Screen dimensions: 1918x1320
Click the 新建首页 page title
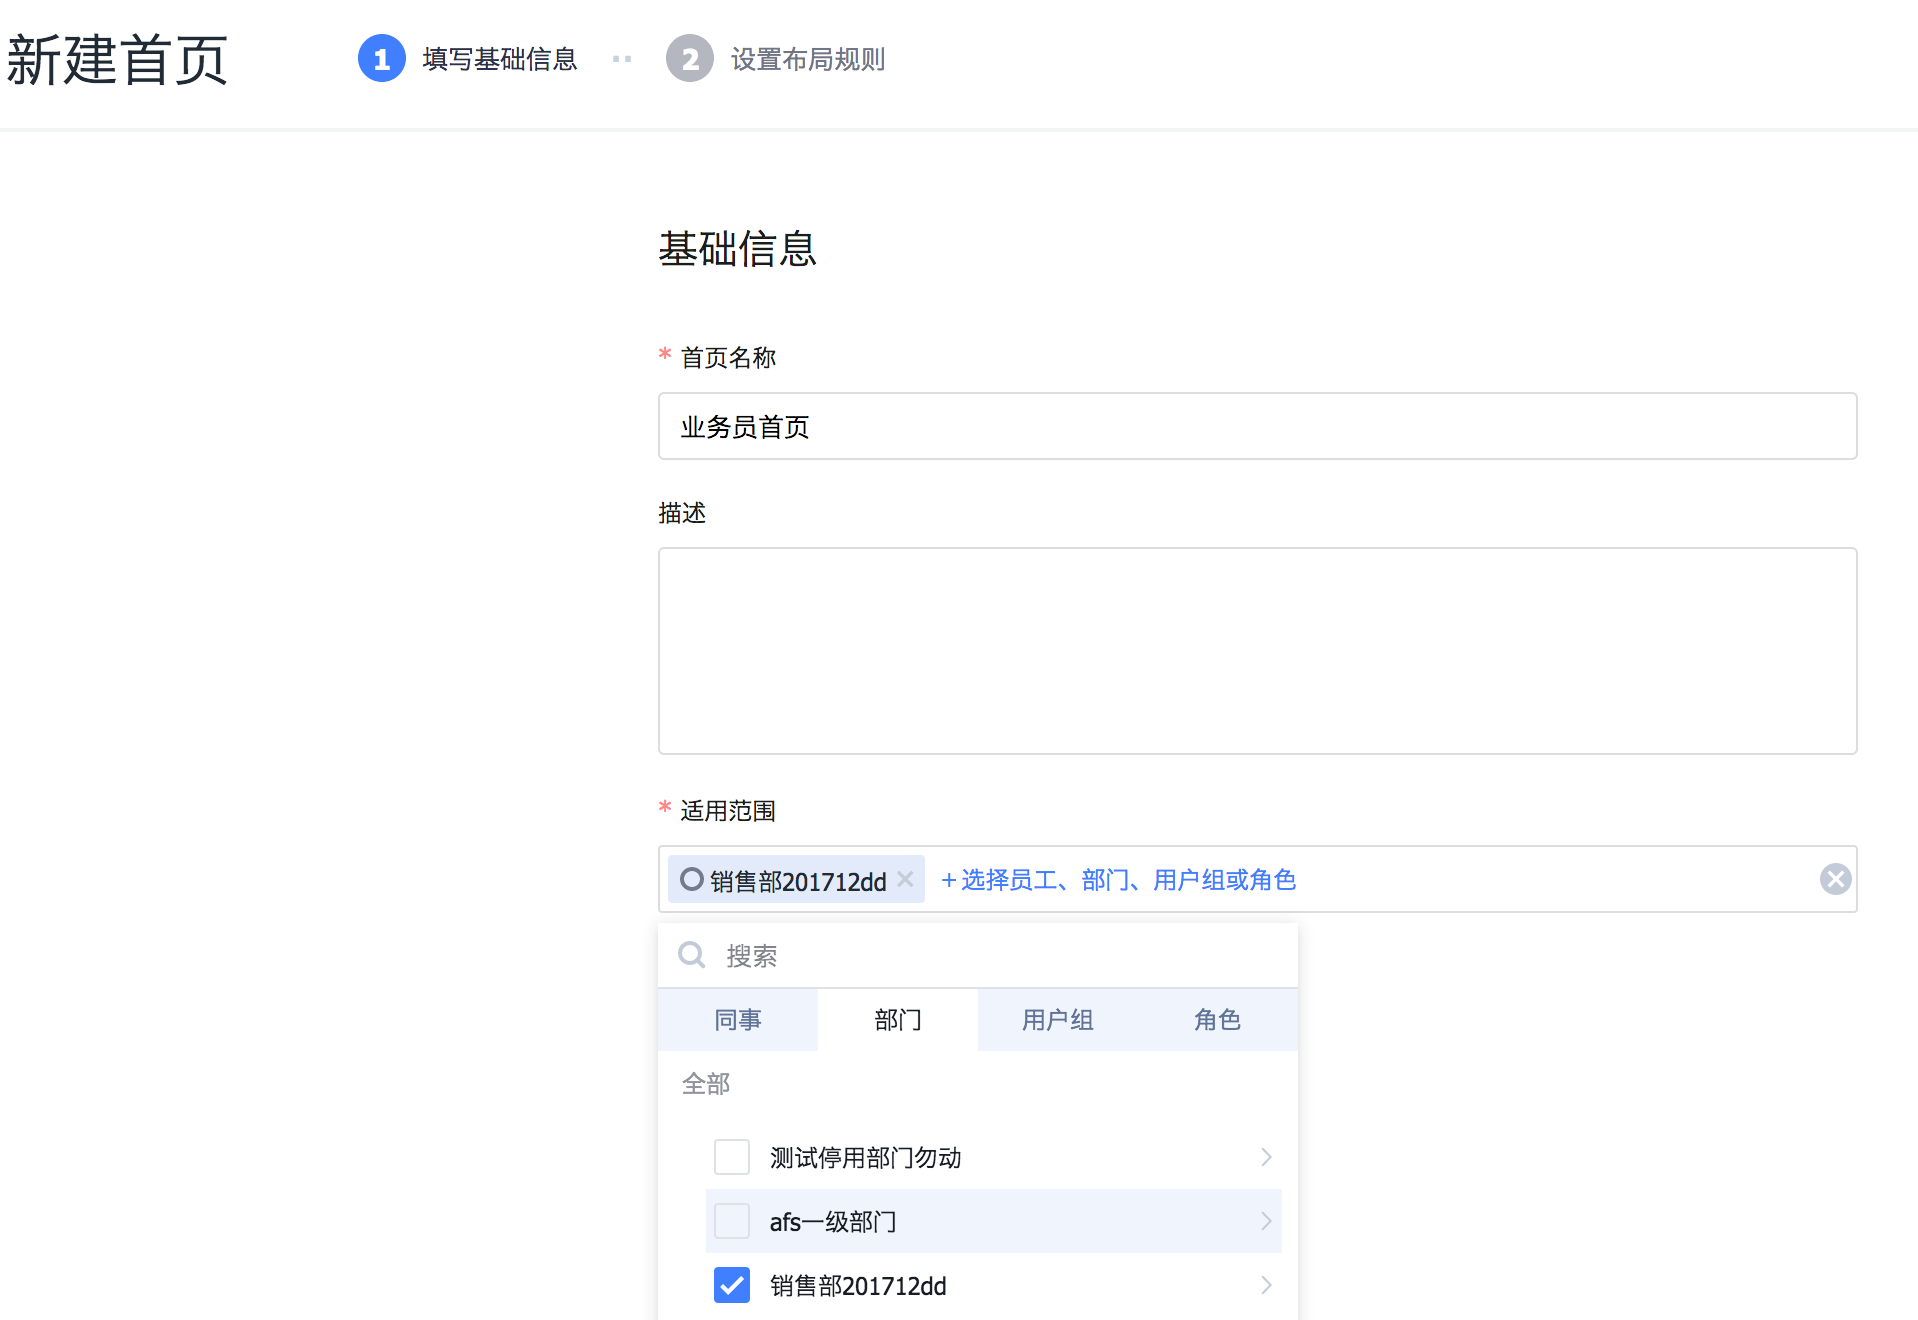(118, 60)
